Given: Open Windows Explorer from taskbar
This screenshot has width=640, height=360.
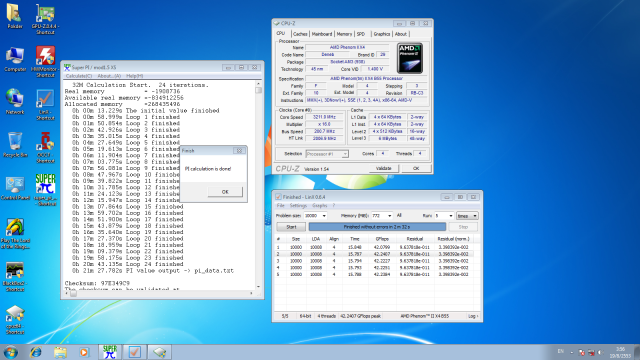Looking at the screenshot, I should point(60,352).
